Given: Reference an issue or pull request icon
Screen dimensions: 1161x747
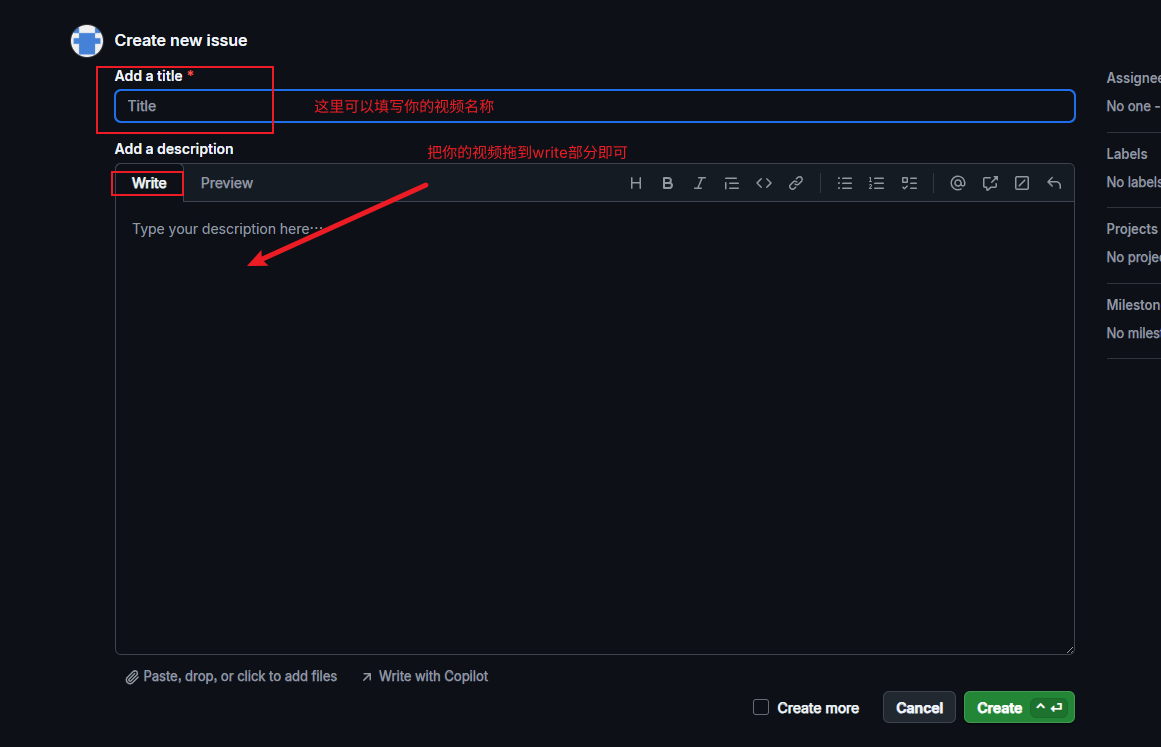Looking at the screenshot, I should coord(990,183).
